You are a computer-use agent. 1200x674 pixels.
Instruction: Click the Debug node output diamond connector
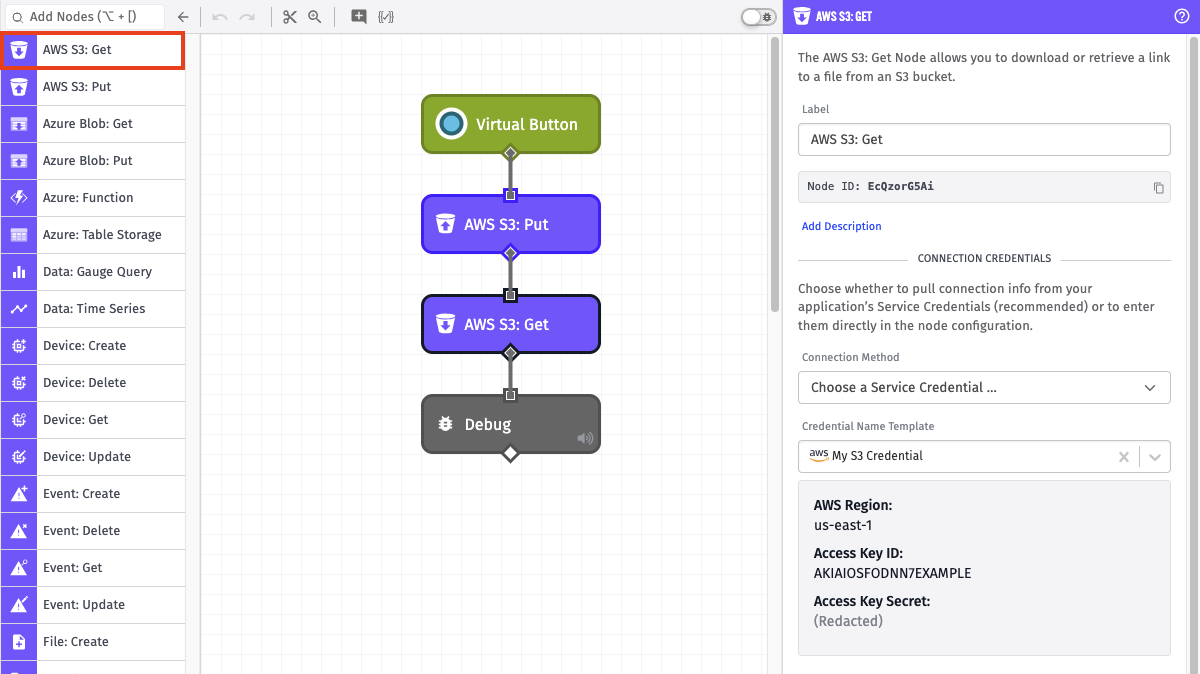coord(510,454)
